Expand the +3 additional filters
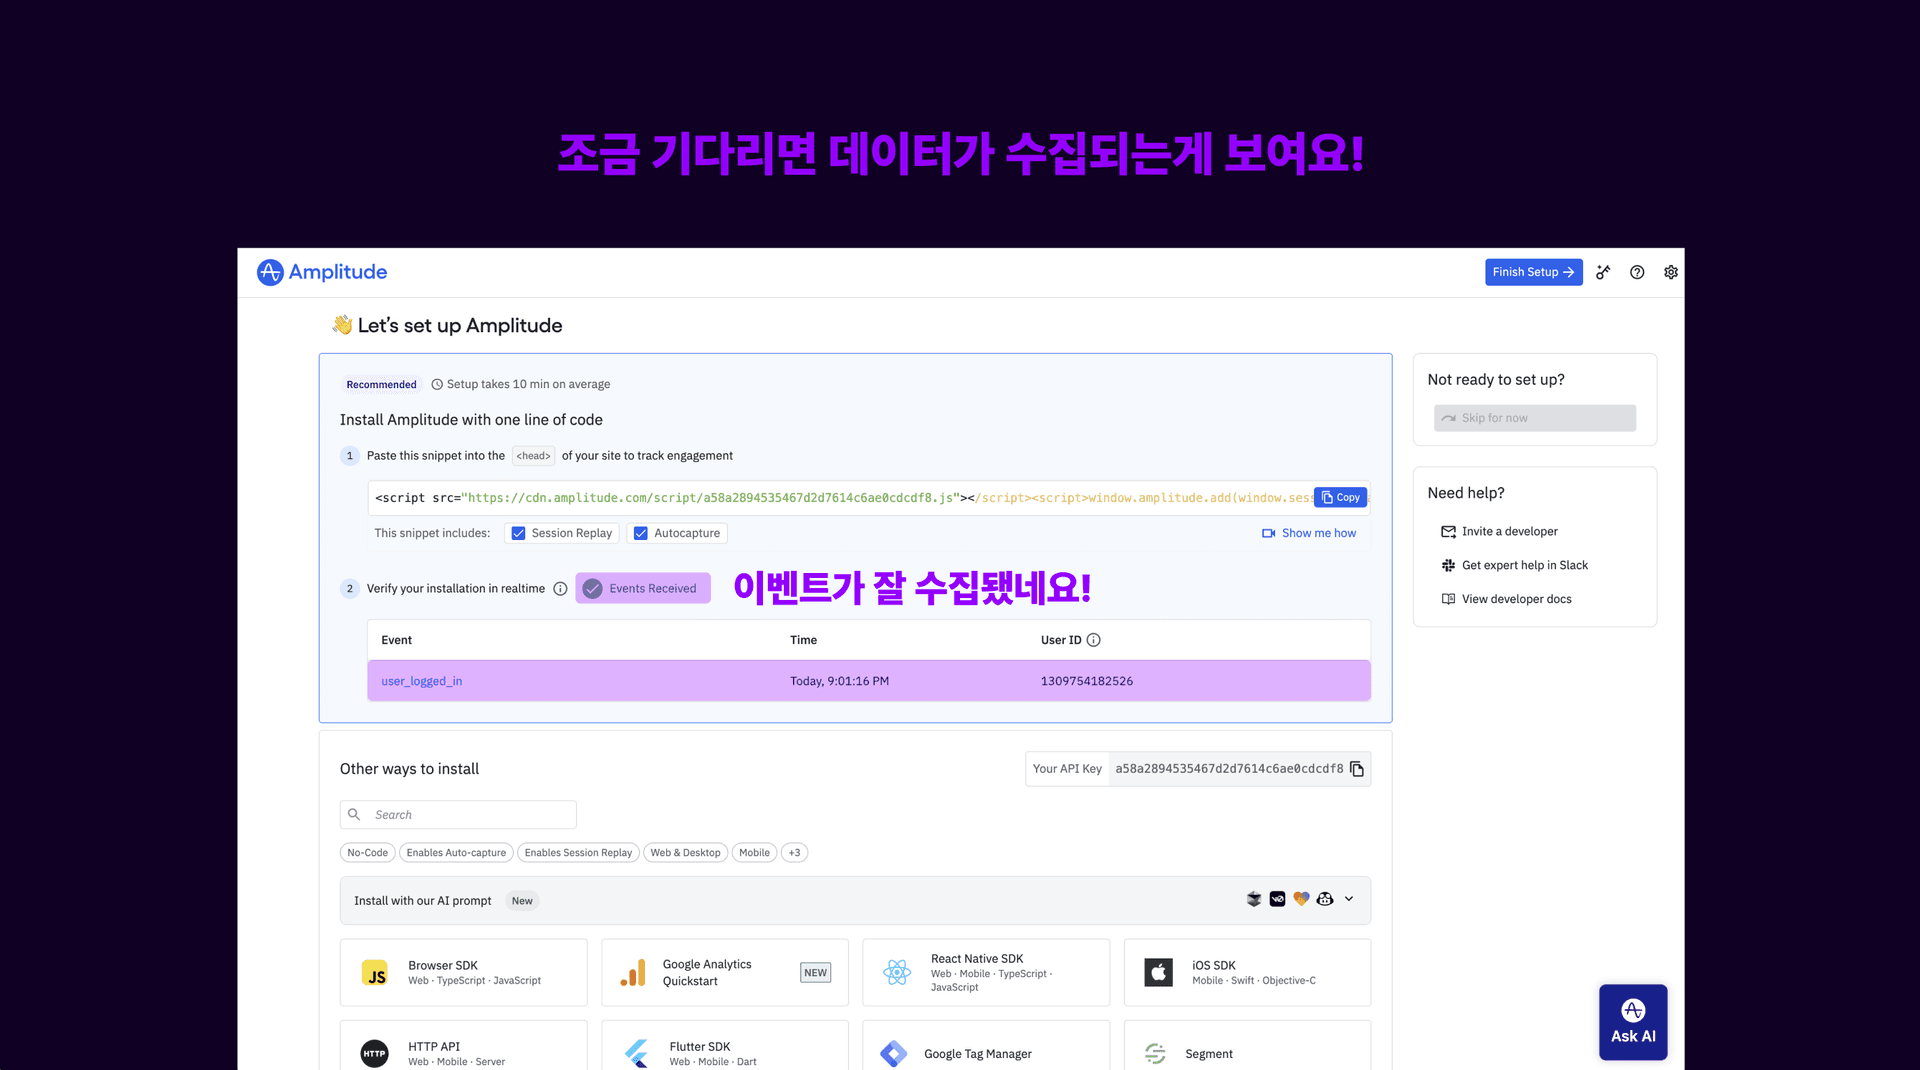Screen dimensions: 1920x1070 click(794, 852)
